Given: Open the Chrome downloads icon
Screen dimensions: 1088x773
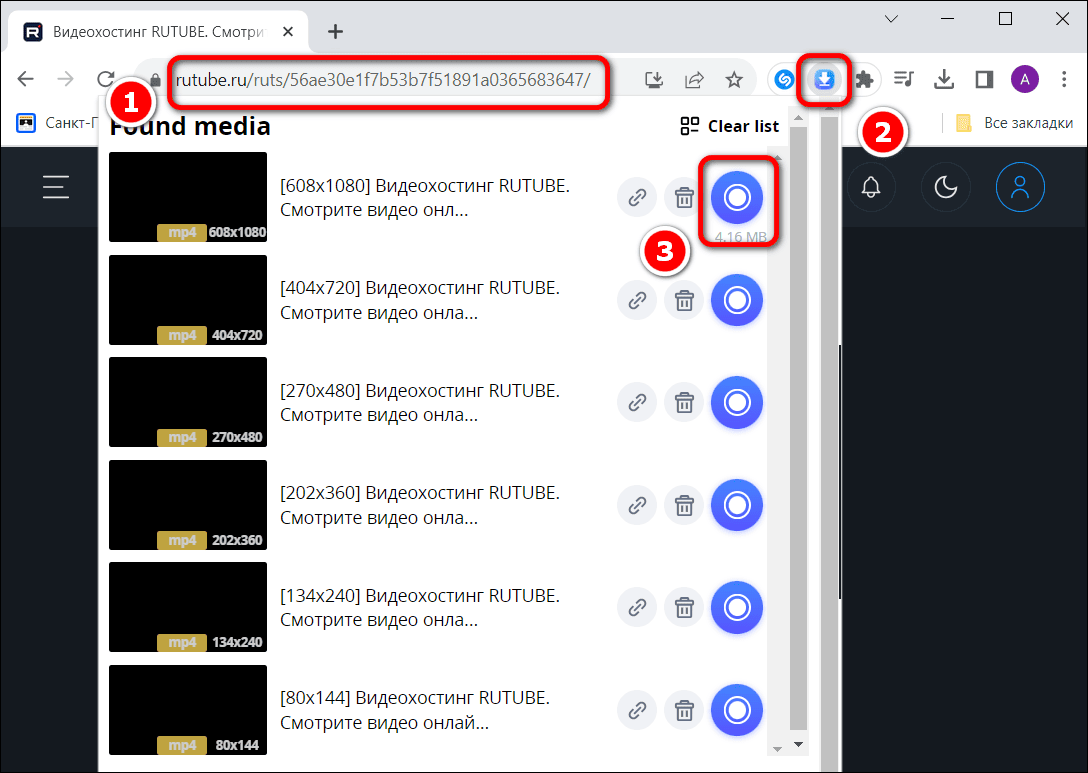Looking at the screenshot, I should pos(944,80).
